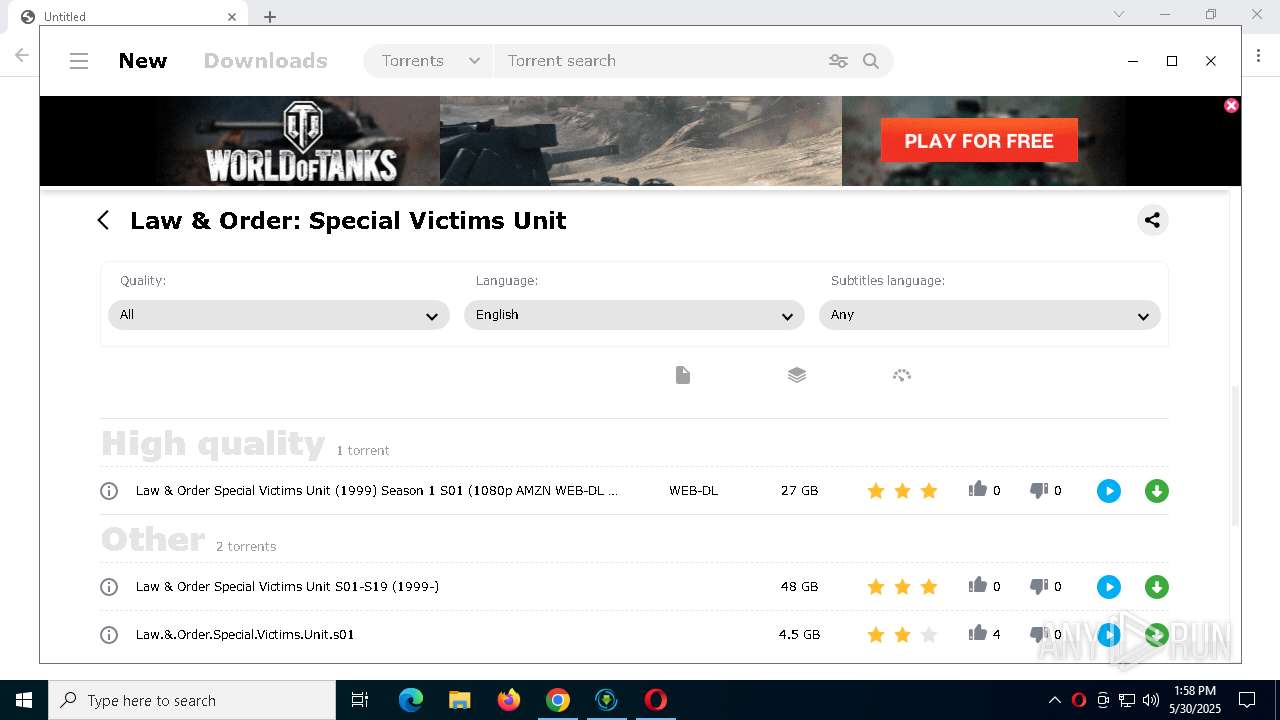Screen dimensions: 1280x720
Task: Dislike the Season 1 S01 torrent
Action: (x=1039, y=490)
